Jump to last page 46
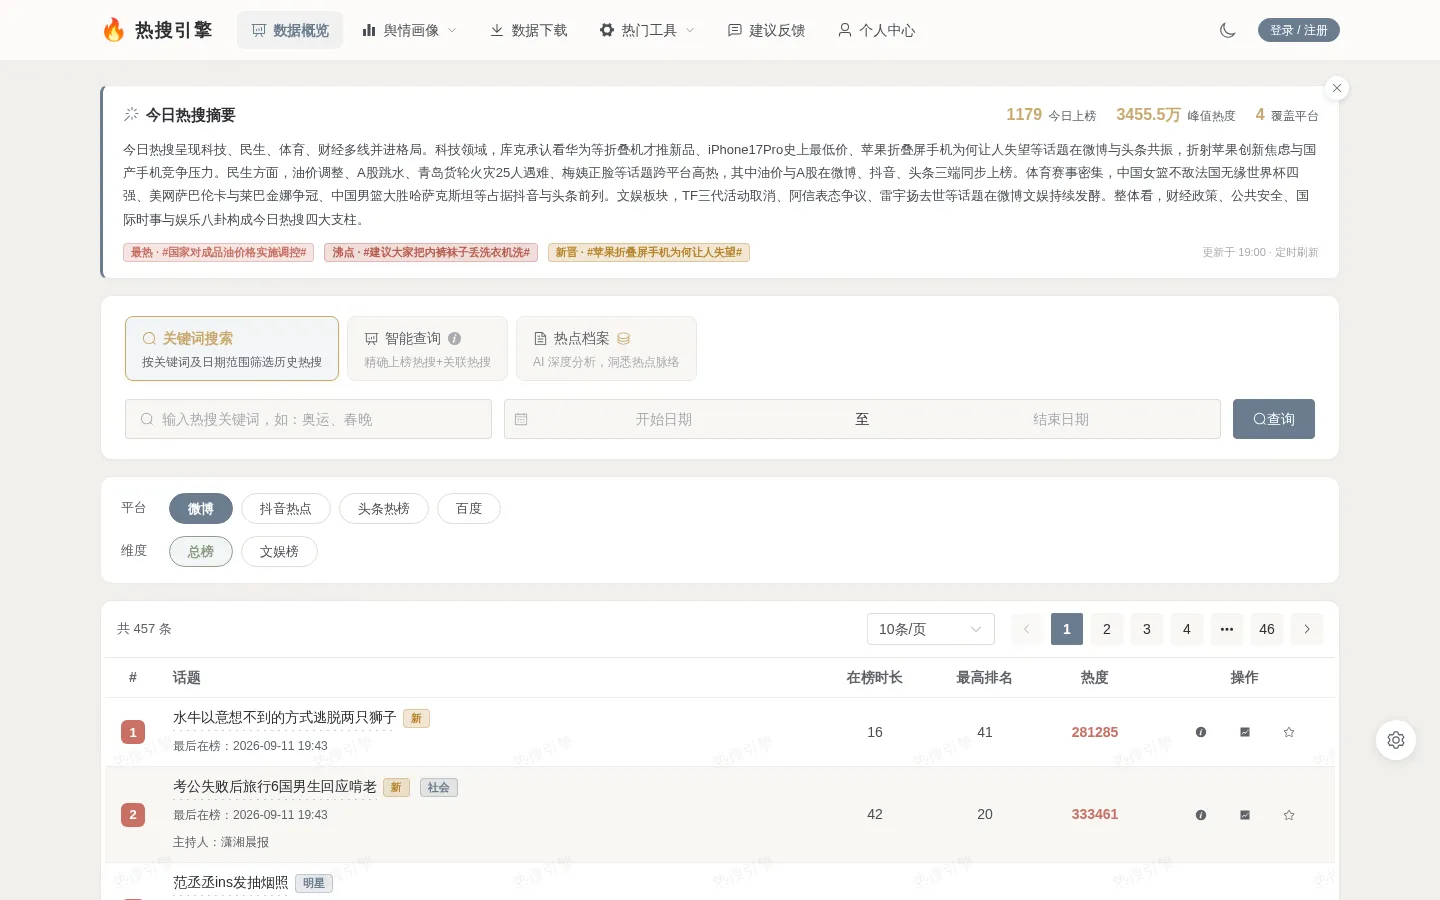This screenshot has width=1440, height=900. (1267, 629)
